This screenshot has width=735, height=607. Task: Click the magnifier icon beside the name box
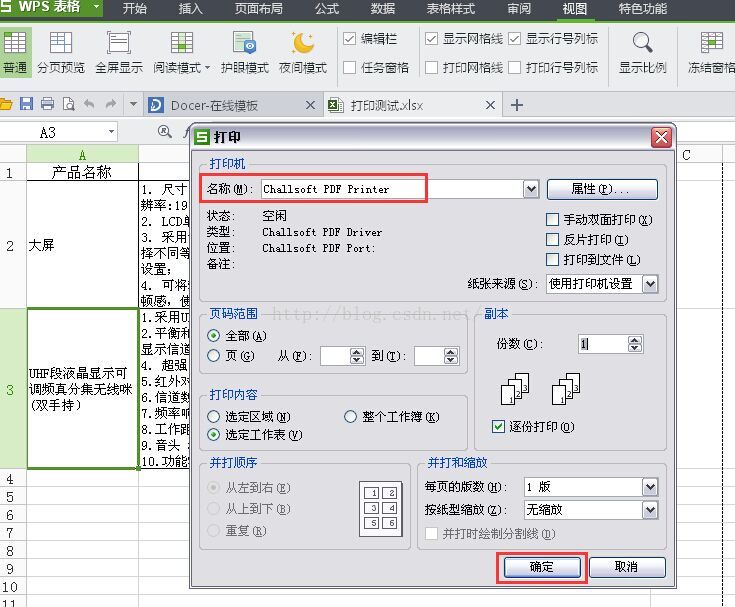click(165, 132)
